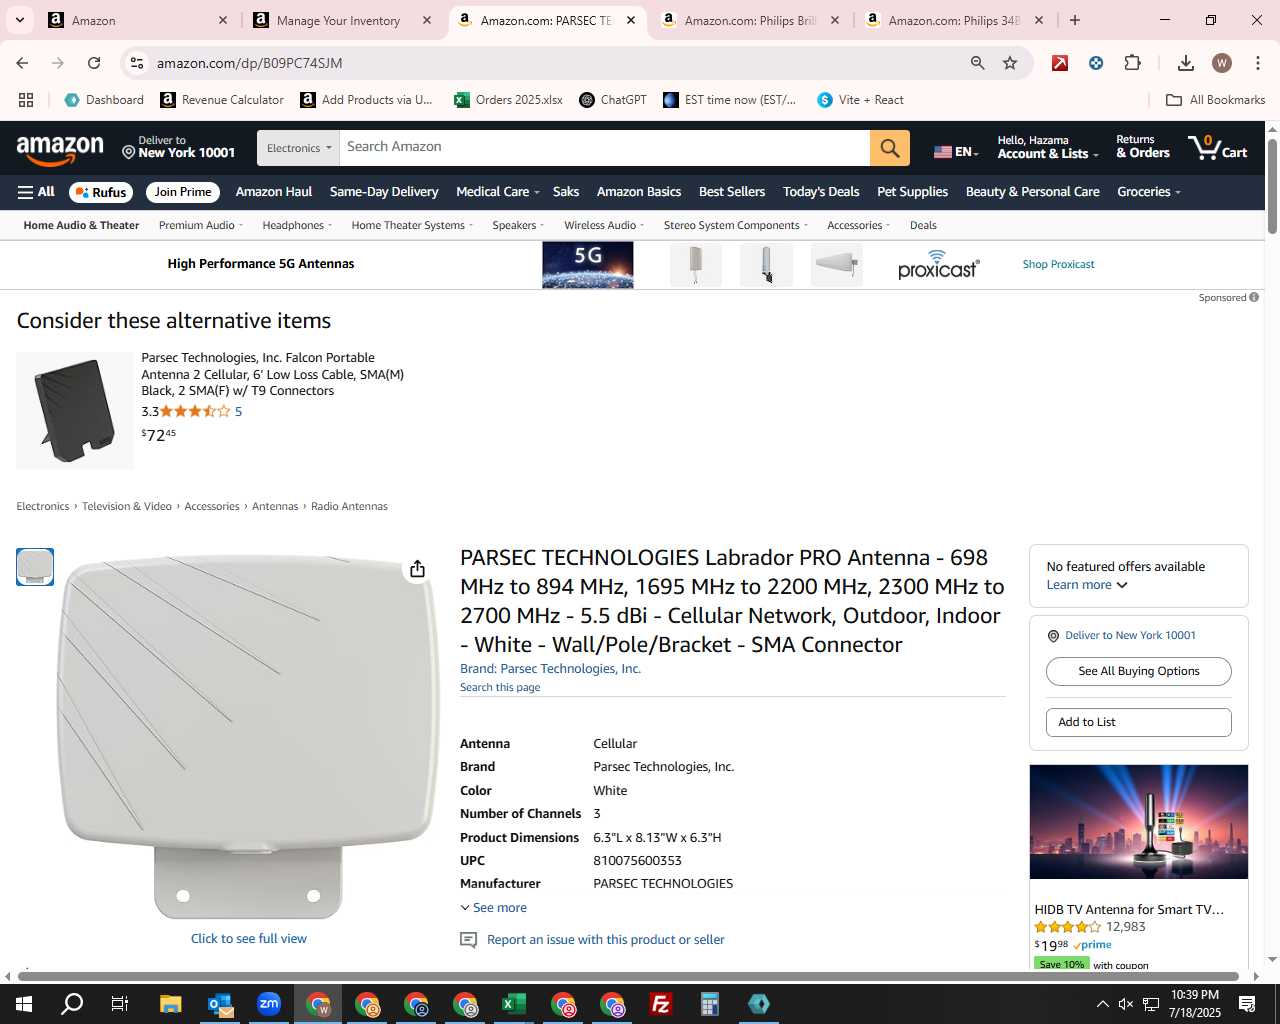1280x1024 pixels.
Task: Click Deliver to New York 10001 header
Action: click(x=178, y=147)
